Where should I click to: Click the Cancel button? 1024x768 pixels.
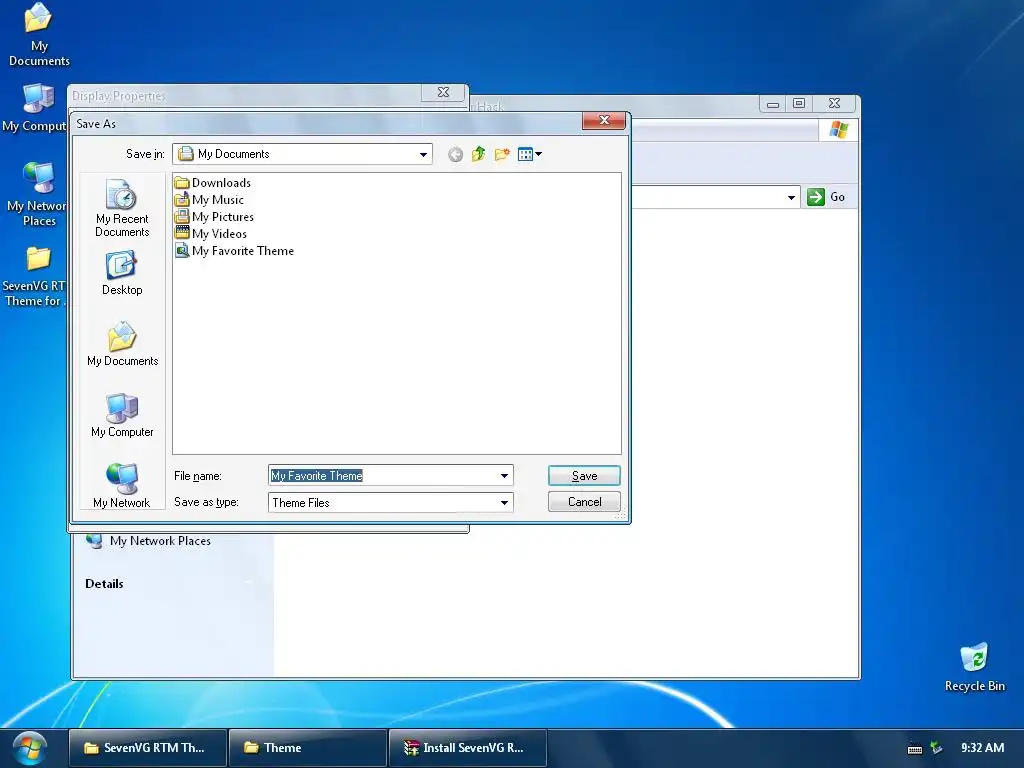coord(584,502)
